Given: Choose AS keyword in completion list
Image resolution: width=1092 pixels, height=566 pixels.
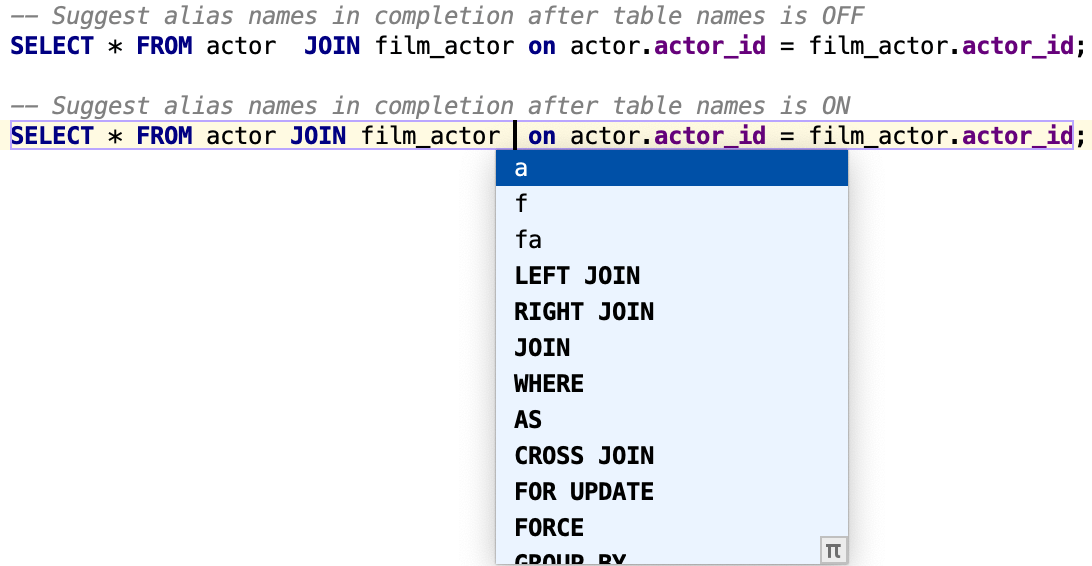Looking at the screenshot, I should click(671, 420).
